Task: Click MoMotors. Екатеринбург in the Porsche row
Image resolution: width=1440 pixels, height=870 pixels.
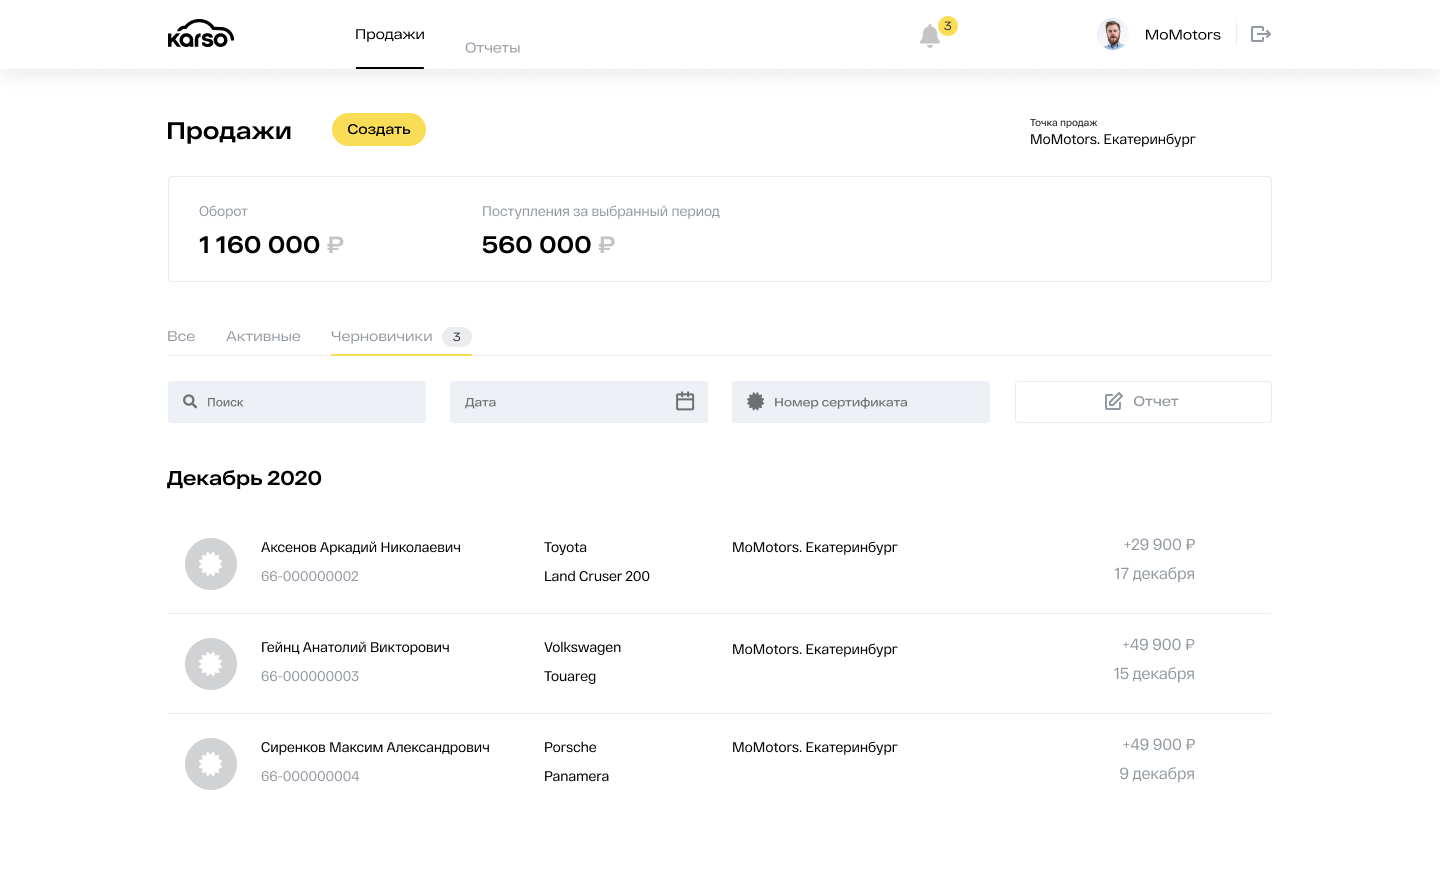Action: tap(815, 747)
